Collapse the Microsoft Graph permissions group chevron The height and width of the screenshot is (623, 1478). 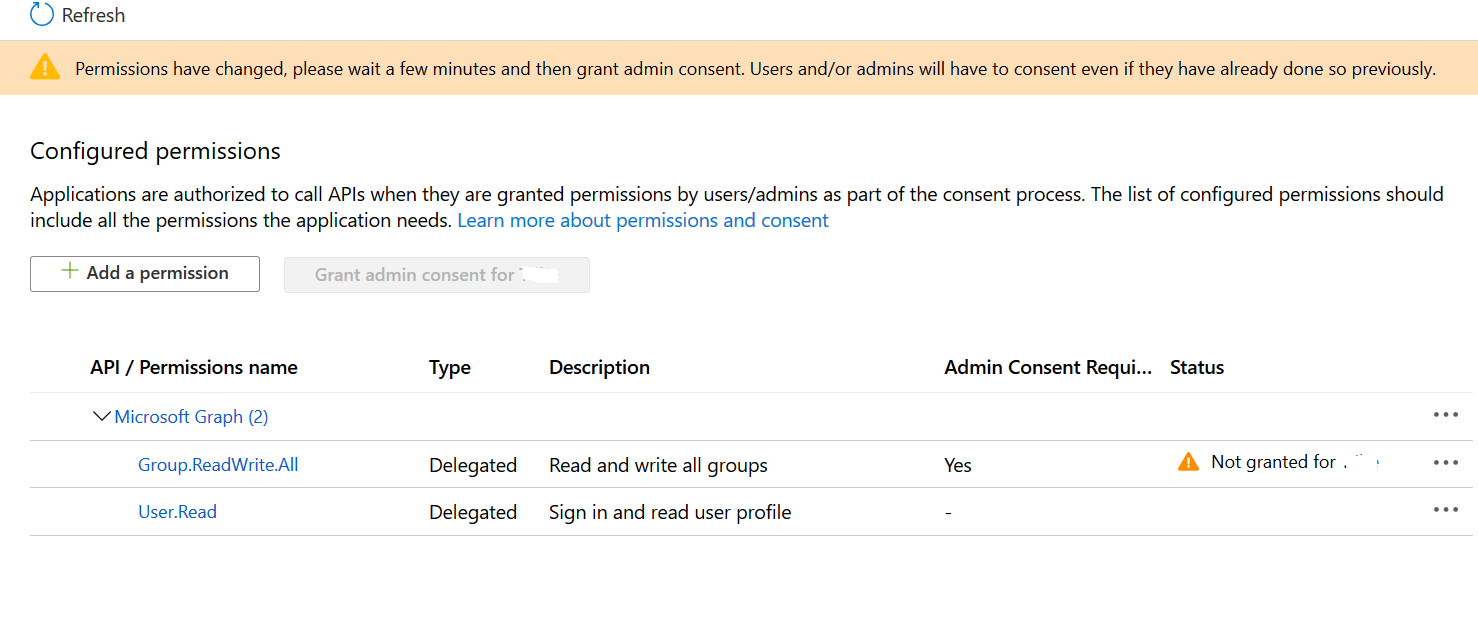pos(101,416)
